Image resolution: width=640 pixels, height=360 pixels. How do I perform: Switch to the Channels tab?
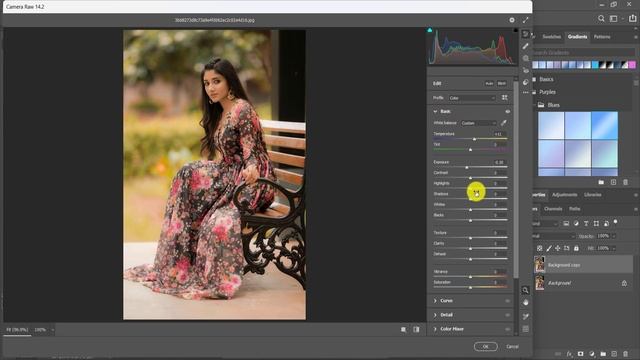[x=553, y=209]
